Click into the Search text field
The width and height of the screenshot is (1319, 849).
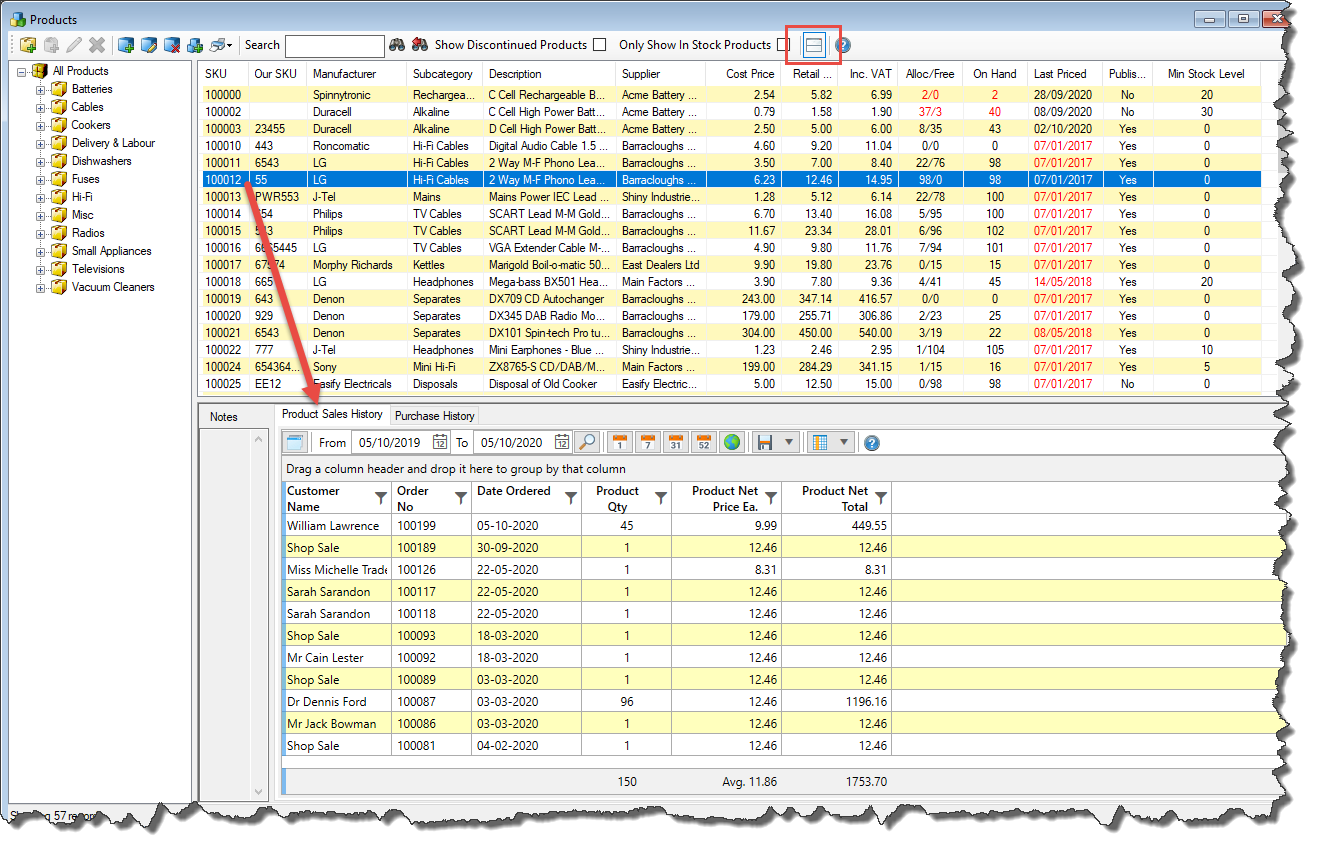[334, 46]
